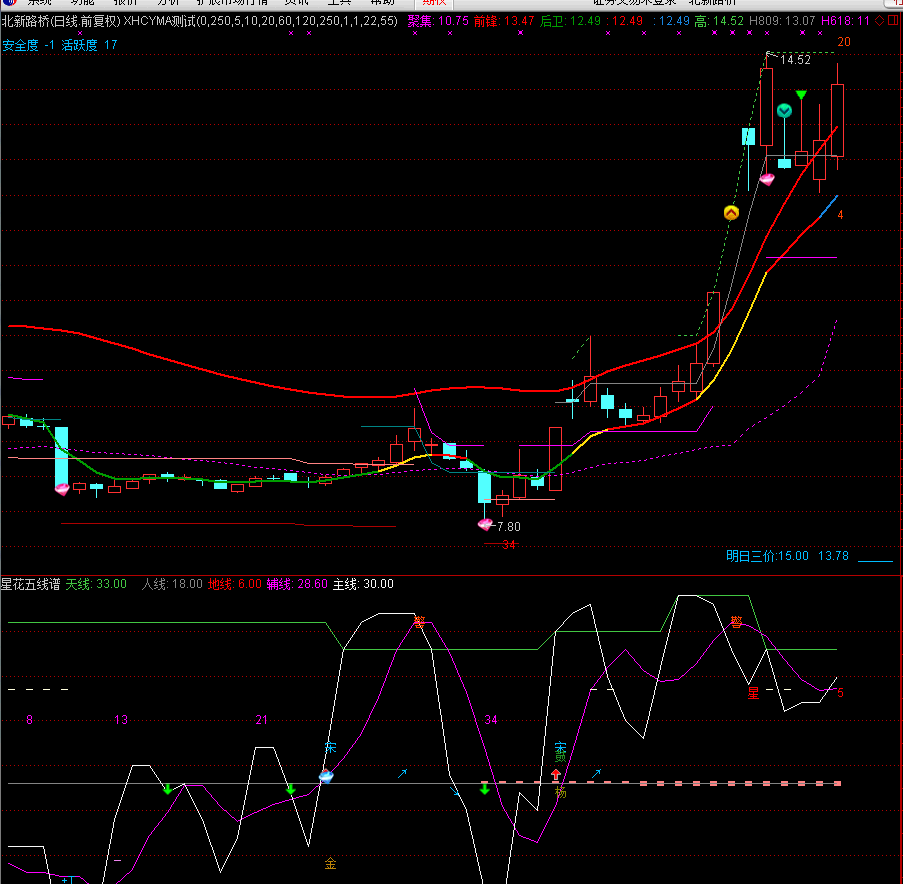Open the 帮助 menu
Viewport: 903px width, 884px height.
pos(382,3)
